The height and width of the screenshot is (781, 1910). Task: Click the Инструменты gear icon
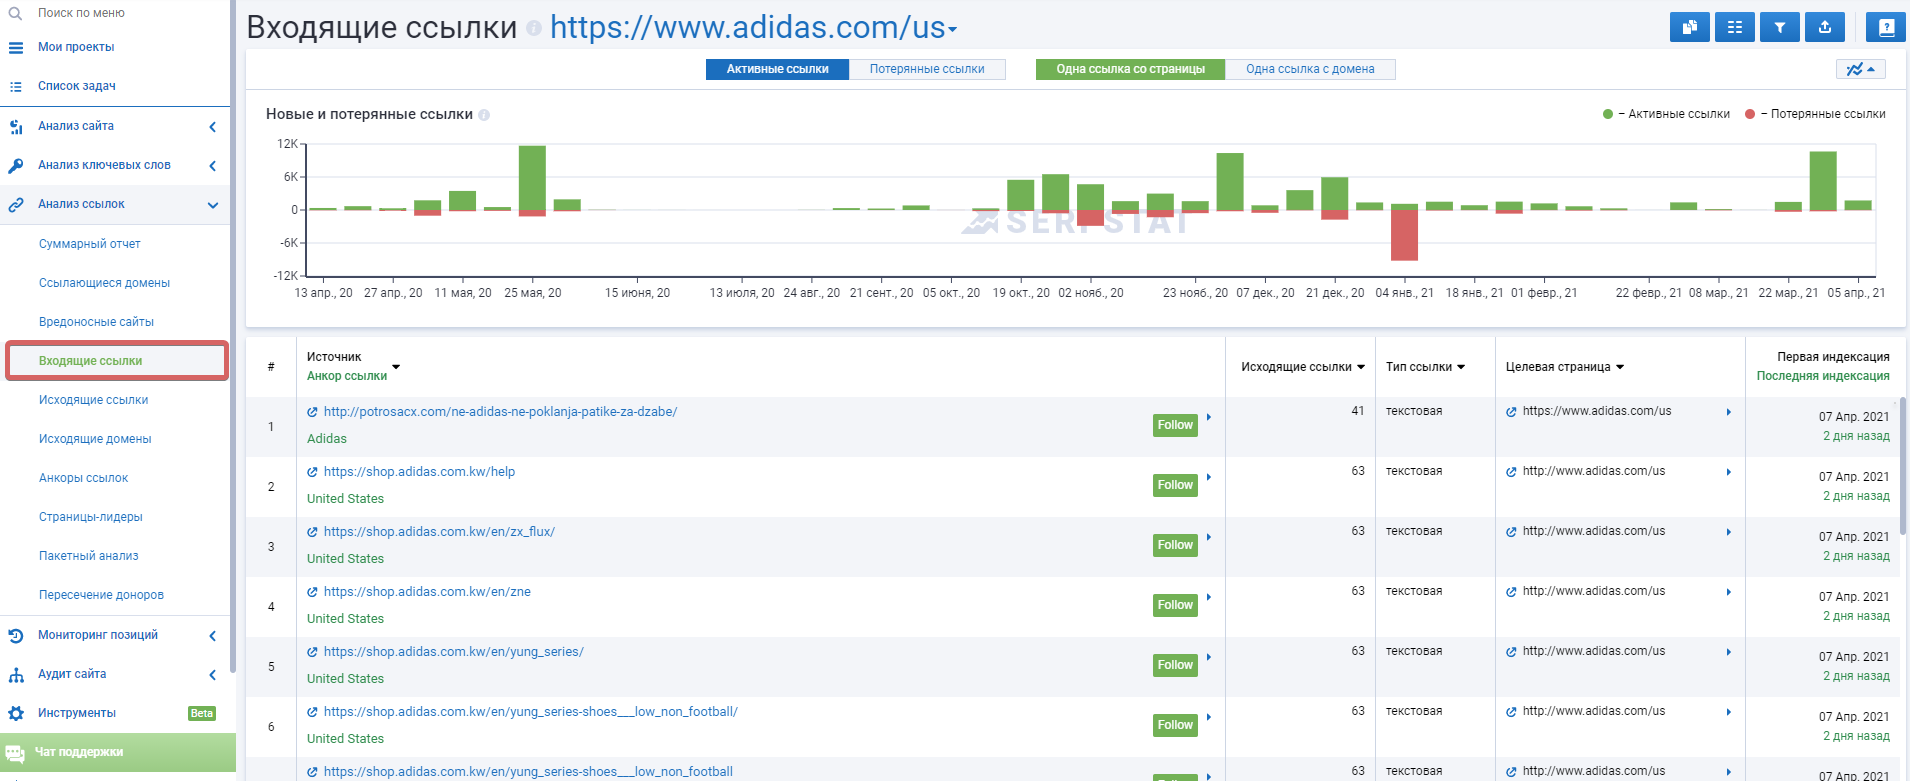point(15,713)
